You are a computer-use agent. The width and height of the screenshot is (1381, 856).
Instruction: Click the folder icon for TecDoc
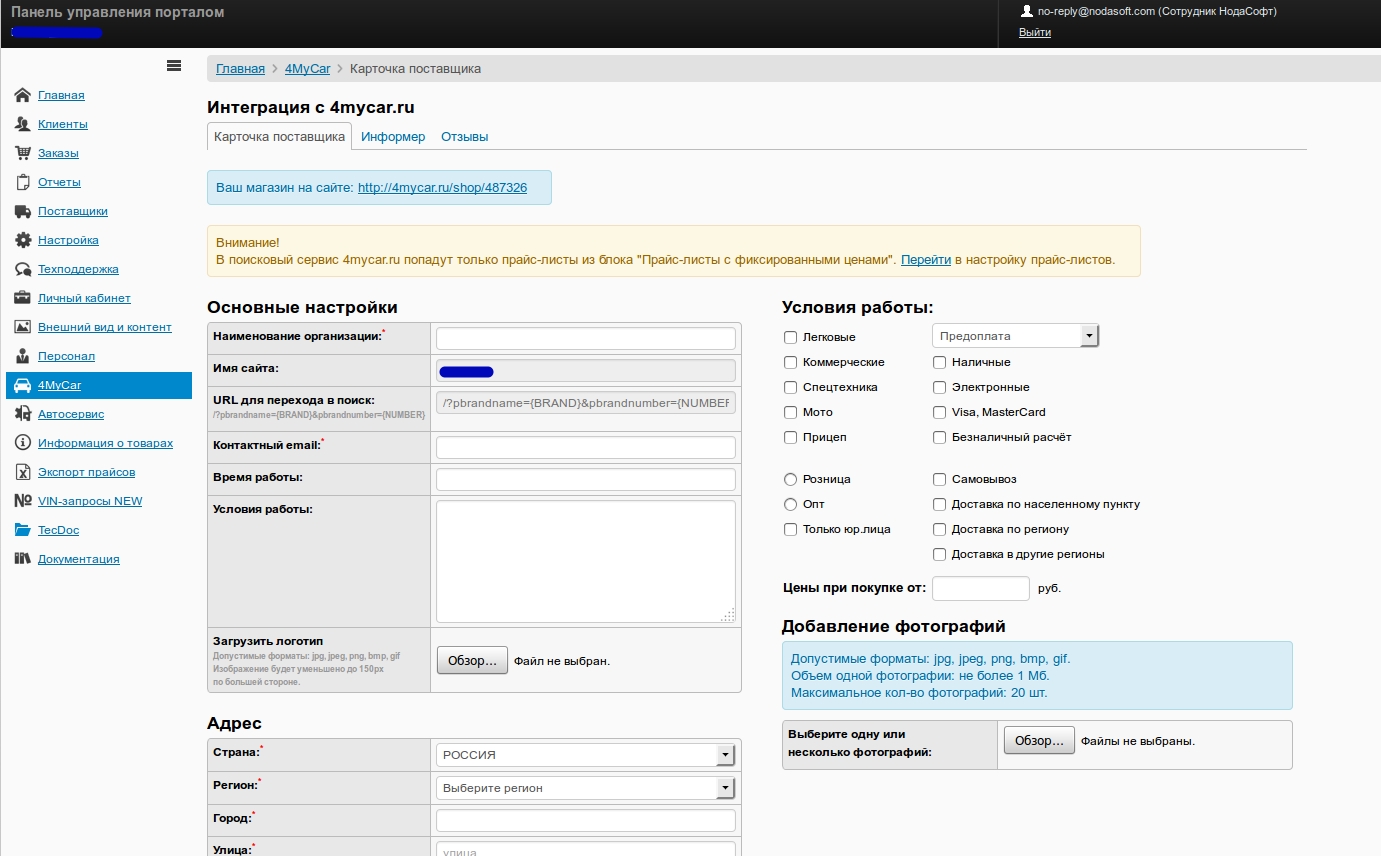tap(22, 530)
